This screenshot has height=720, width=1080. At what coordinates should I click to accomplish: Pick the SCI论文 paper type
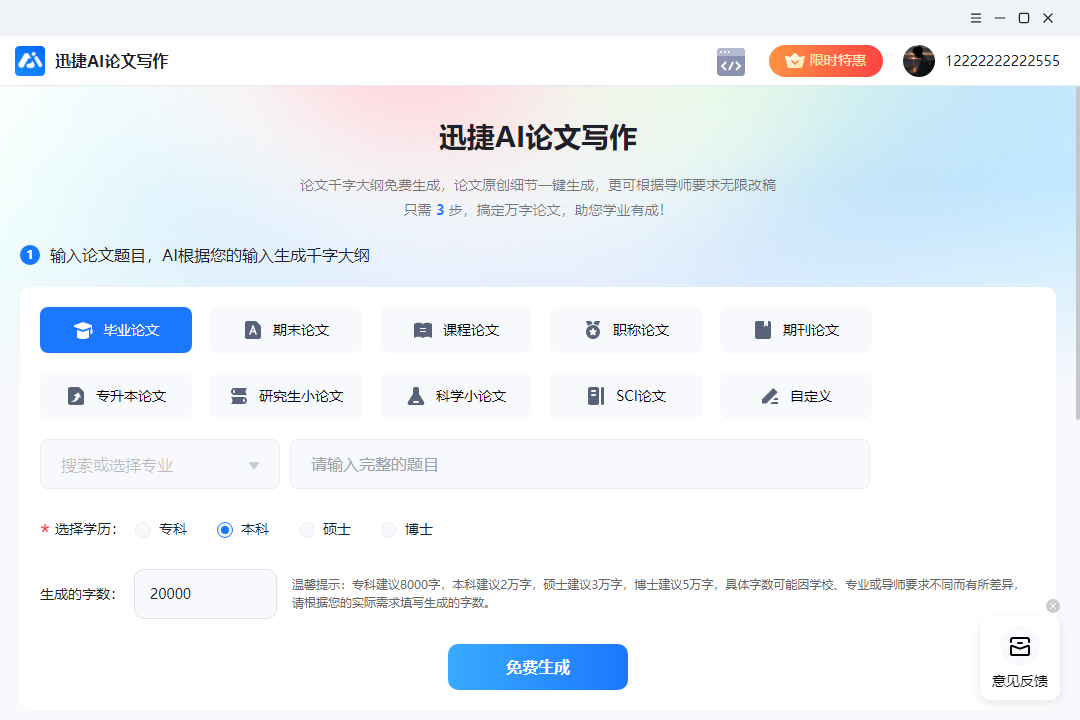point(626,396)
